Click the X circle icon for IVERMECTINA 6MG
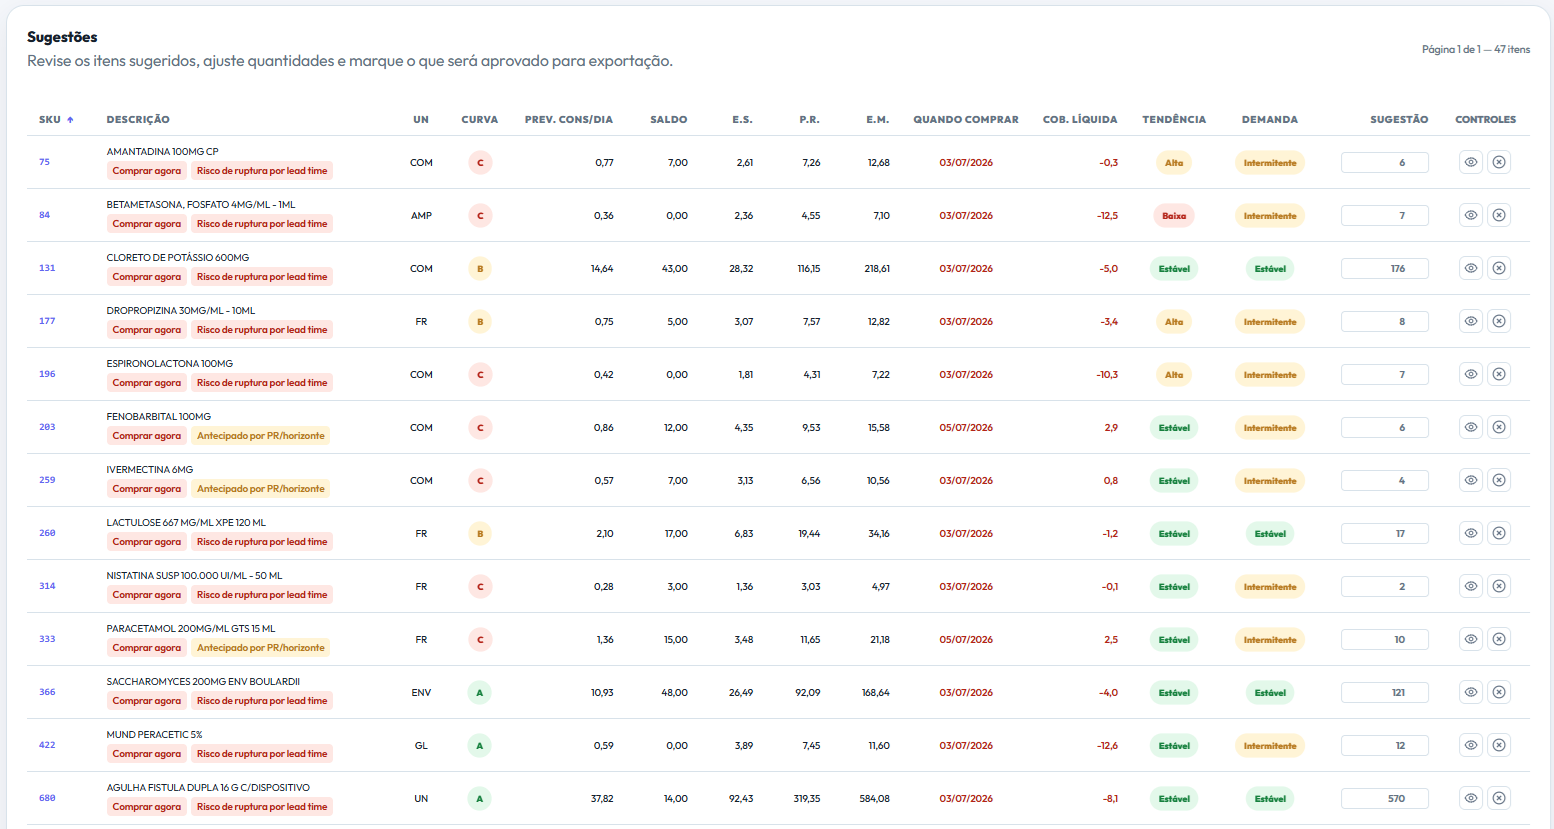 point(1498,480)
